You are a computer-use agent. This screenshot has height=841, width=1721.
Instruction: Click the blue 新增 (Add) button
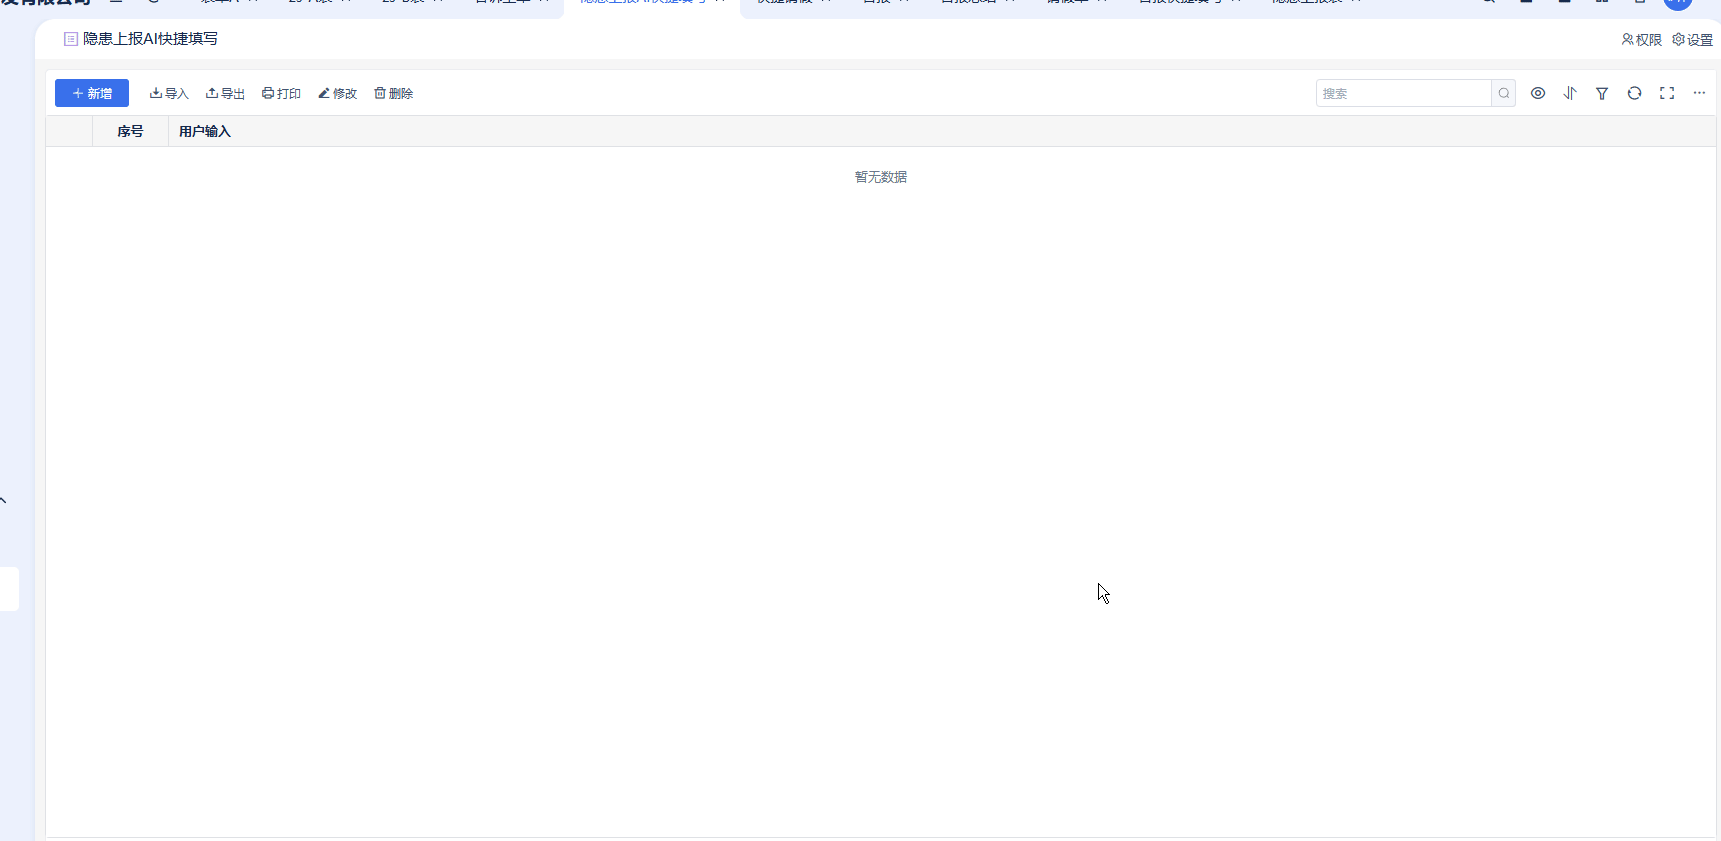(x=92, y=93)
